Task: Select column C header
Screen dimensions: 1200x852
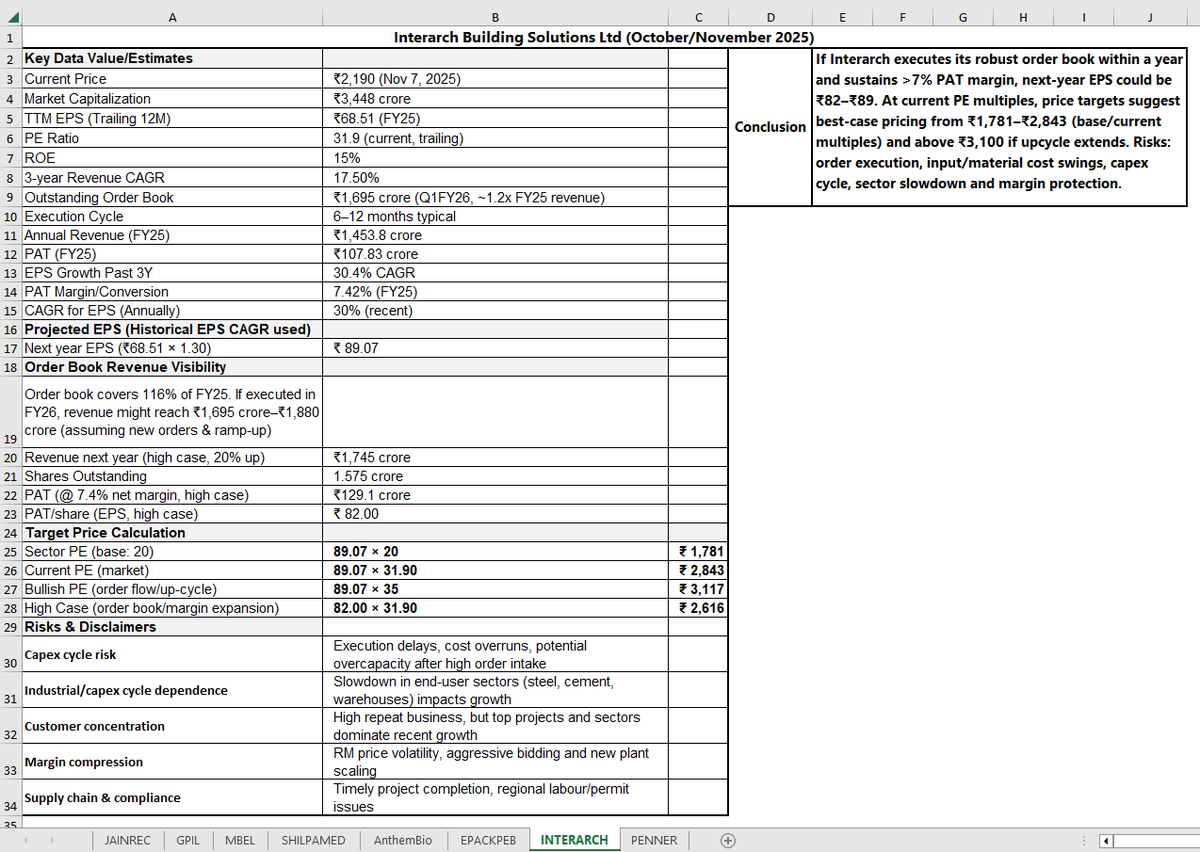Action: (697, 17)
